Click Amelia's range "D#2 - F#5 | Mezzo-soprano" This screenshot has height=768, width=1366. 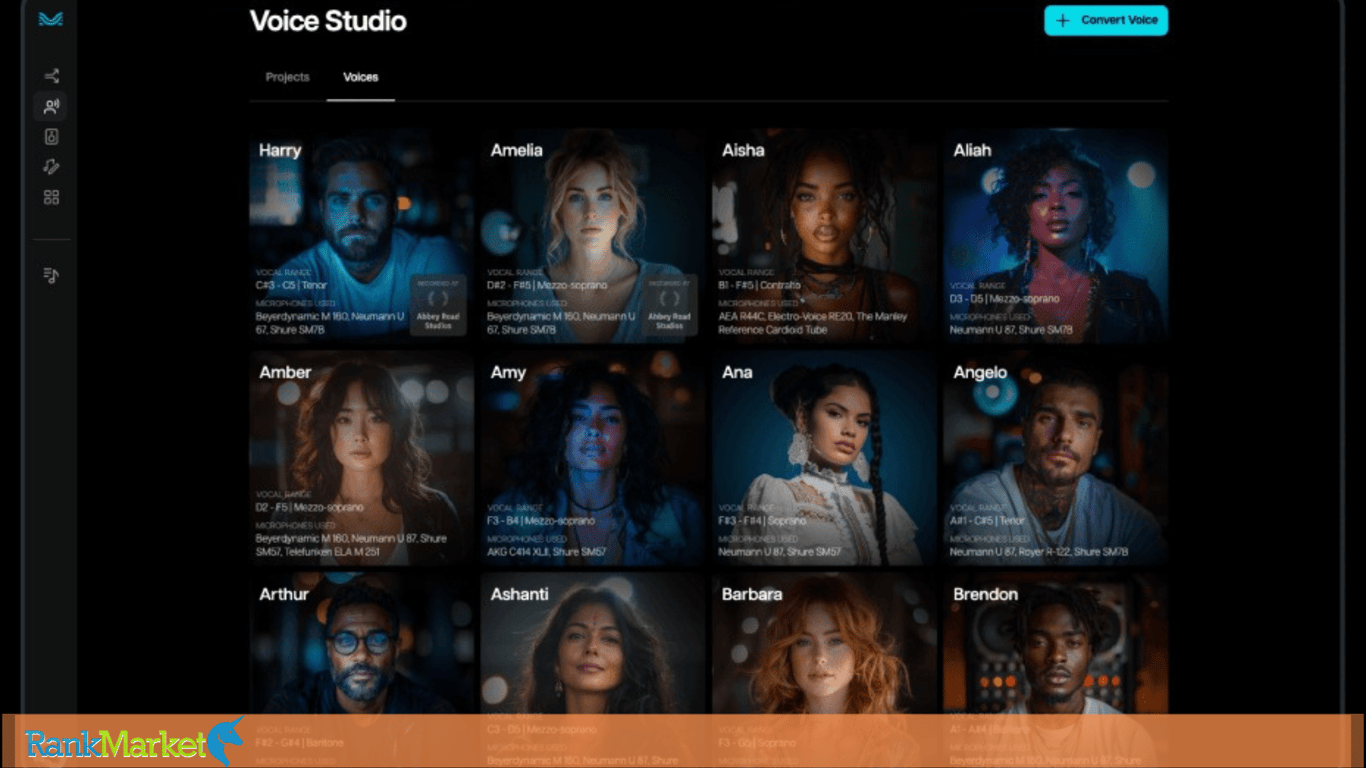click(547, 285)
